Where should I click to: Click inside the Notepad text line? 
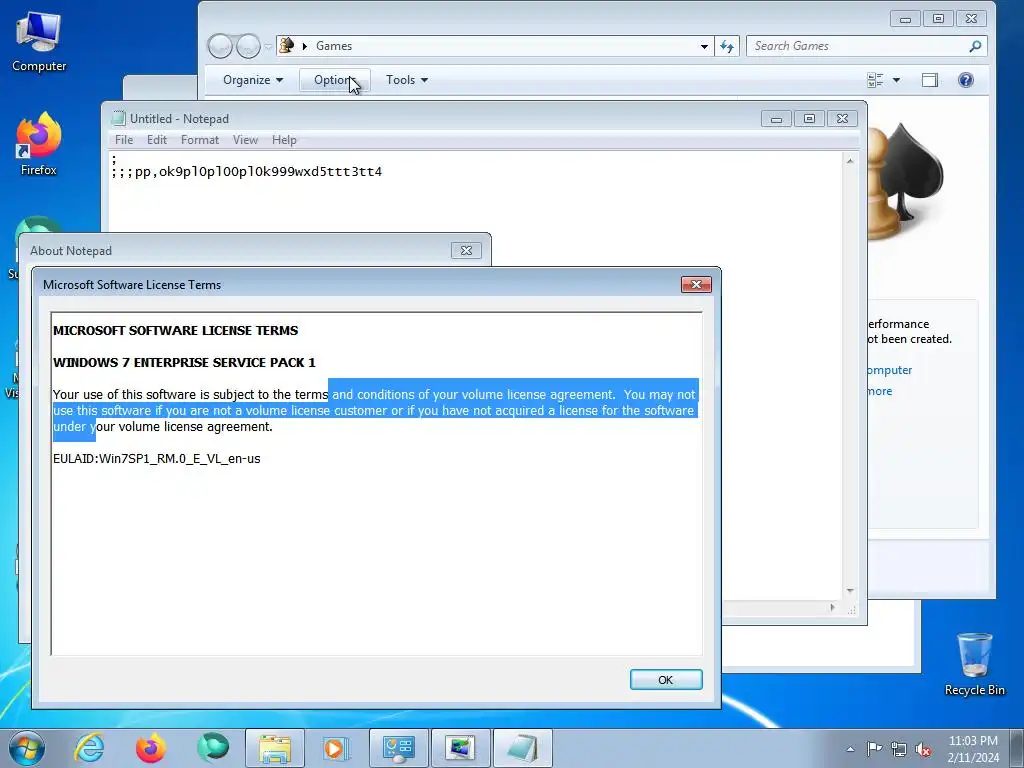coord(247,172)
